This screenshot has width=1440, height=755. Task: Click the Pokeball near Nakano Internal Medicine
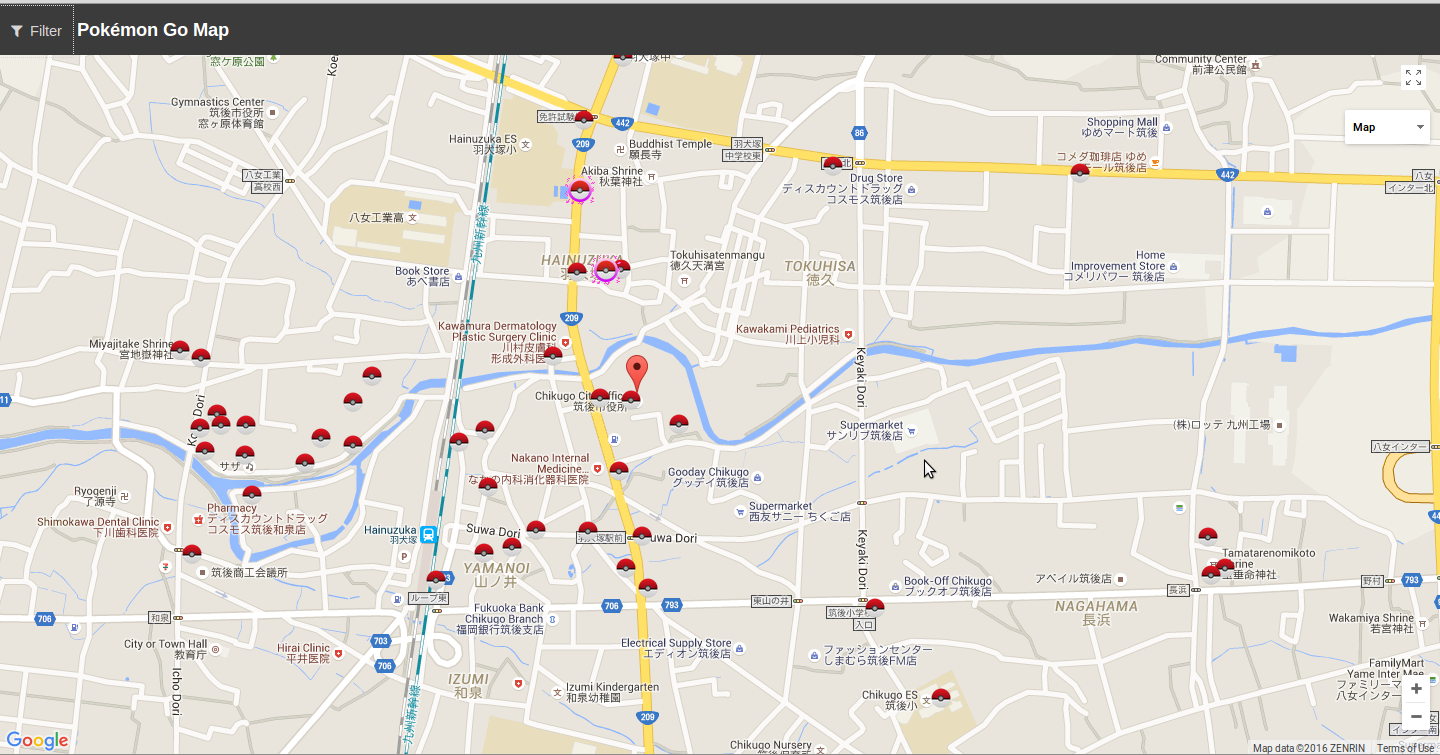tap(619, 469)
